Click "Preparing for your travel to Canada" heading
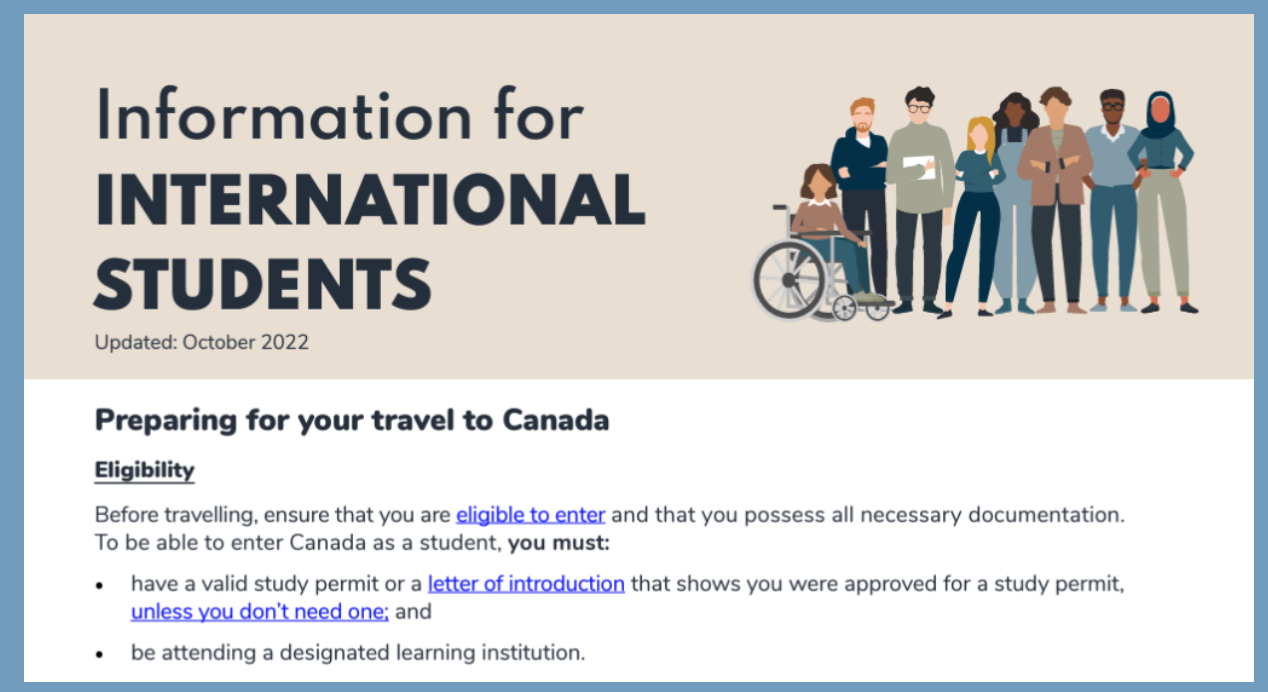1268x692 pixels. 352,421
